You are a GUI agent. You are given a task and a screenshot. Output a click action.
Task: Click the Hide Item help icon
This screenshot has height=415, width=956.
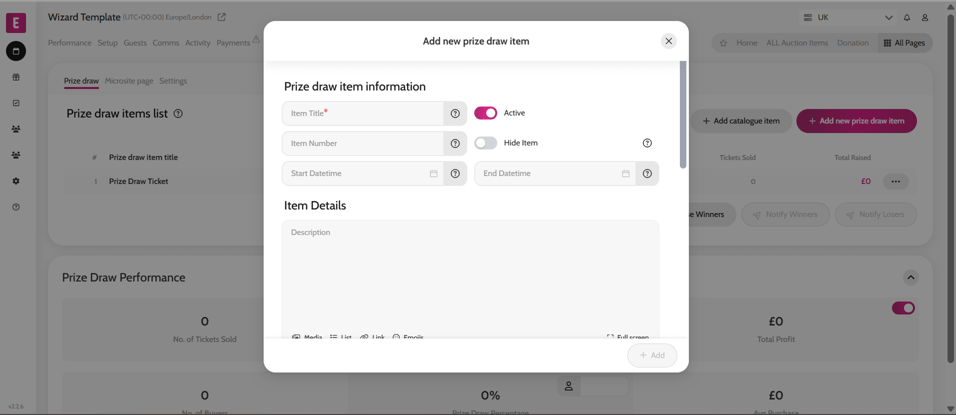pyautogui.click(x=647, y=143)
